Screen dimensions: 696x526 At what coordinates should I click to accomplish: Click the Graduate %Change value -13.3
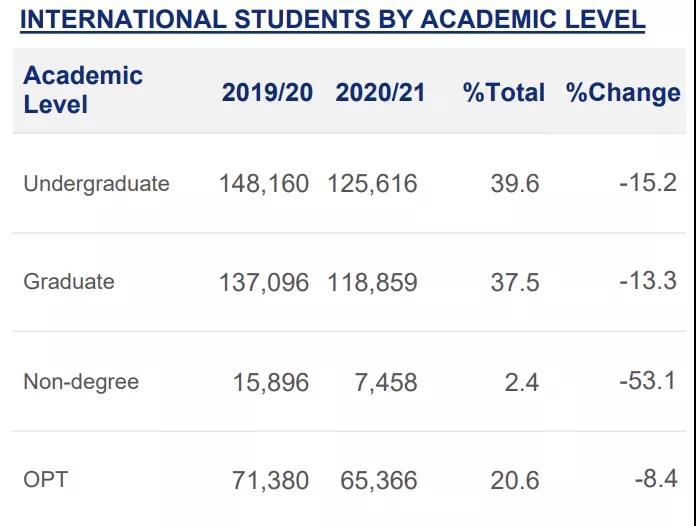tap(647, 283)
